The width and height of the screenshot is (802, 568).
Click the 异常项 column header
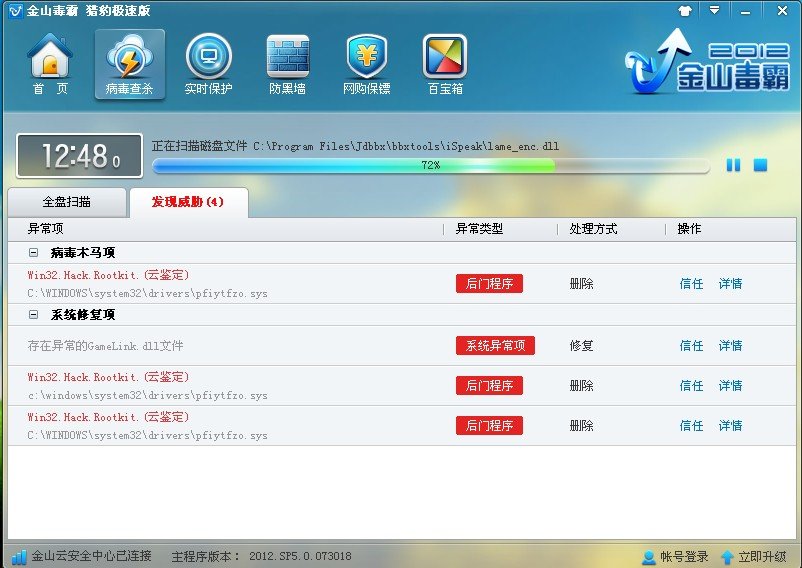46,229
